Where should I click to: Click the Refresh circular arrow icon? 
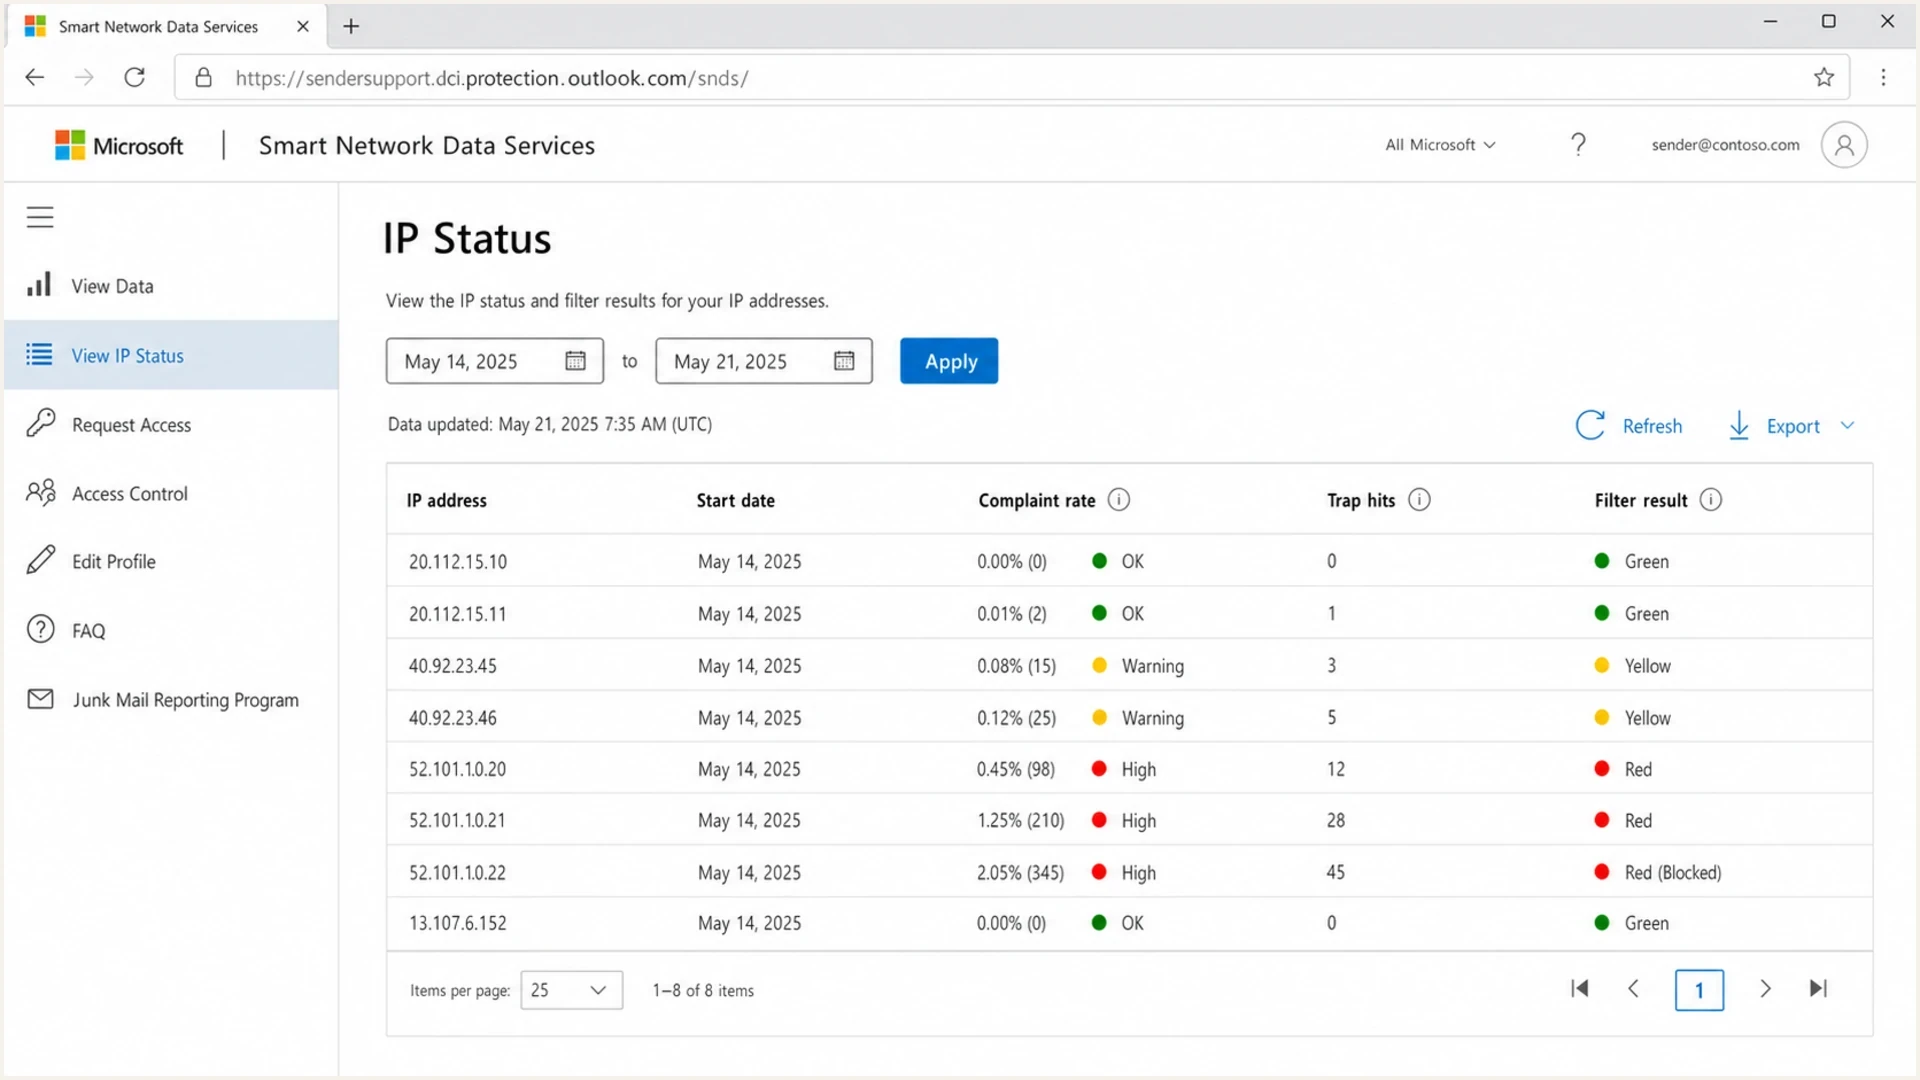(x=1590, y=425)
